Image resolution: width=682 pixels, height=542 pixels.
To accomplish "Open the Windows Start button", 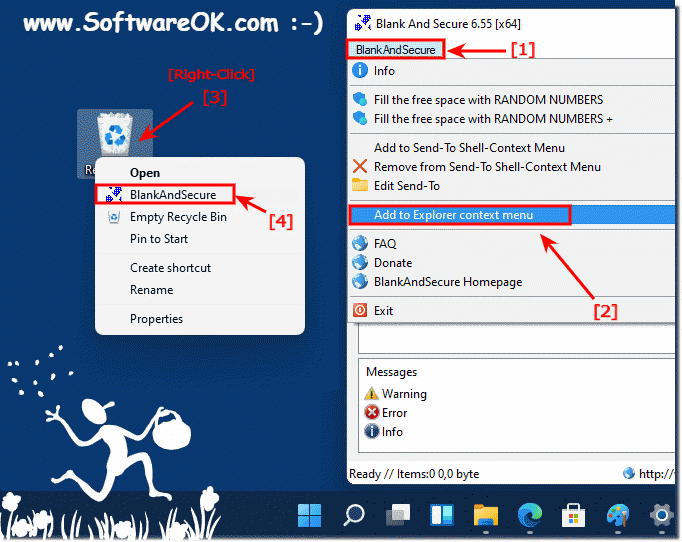I will pyautogui.click(x=310, y=515).
